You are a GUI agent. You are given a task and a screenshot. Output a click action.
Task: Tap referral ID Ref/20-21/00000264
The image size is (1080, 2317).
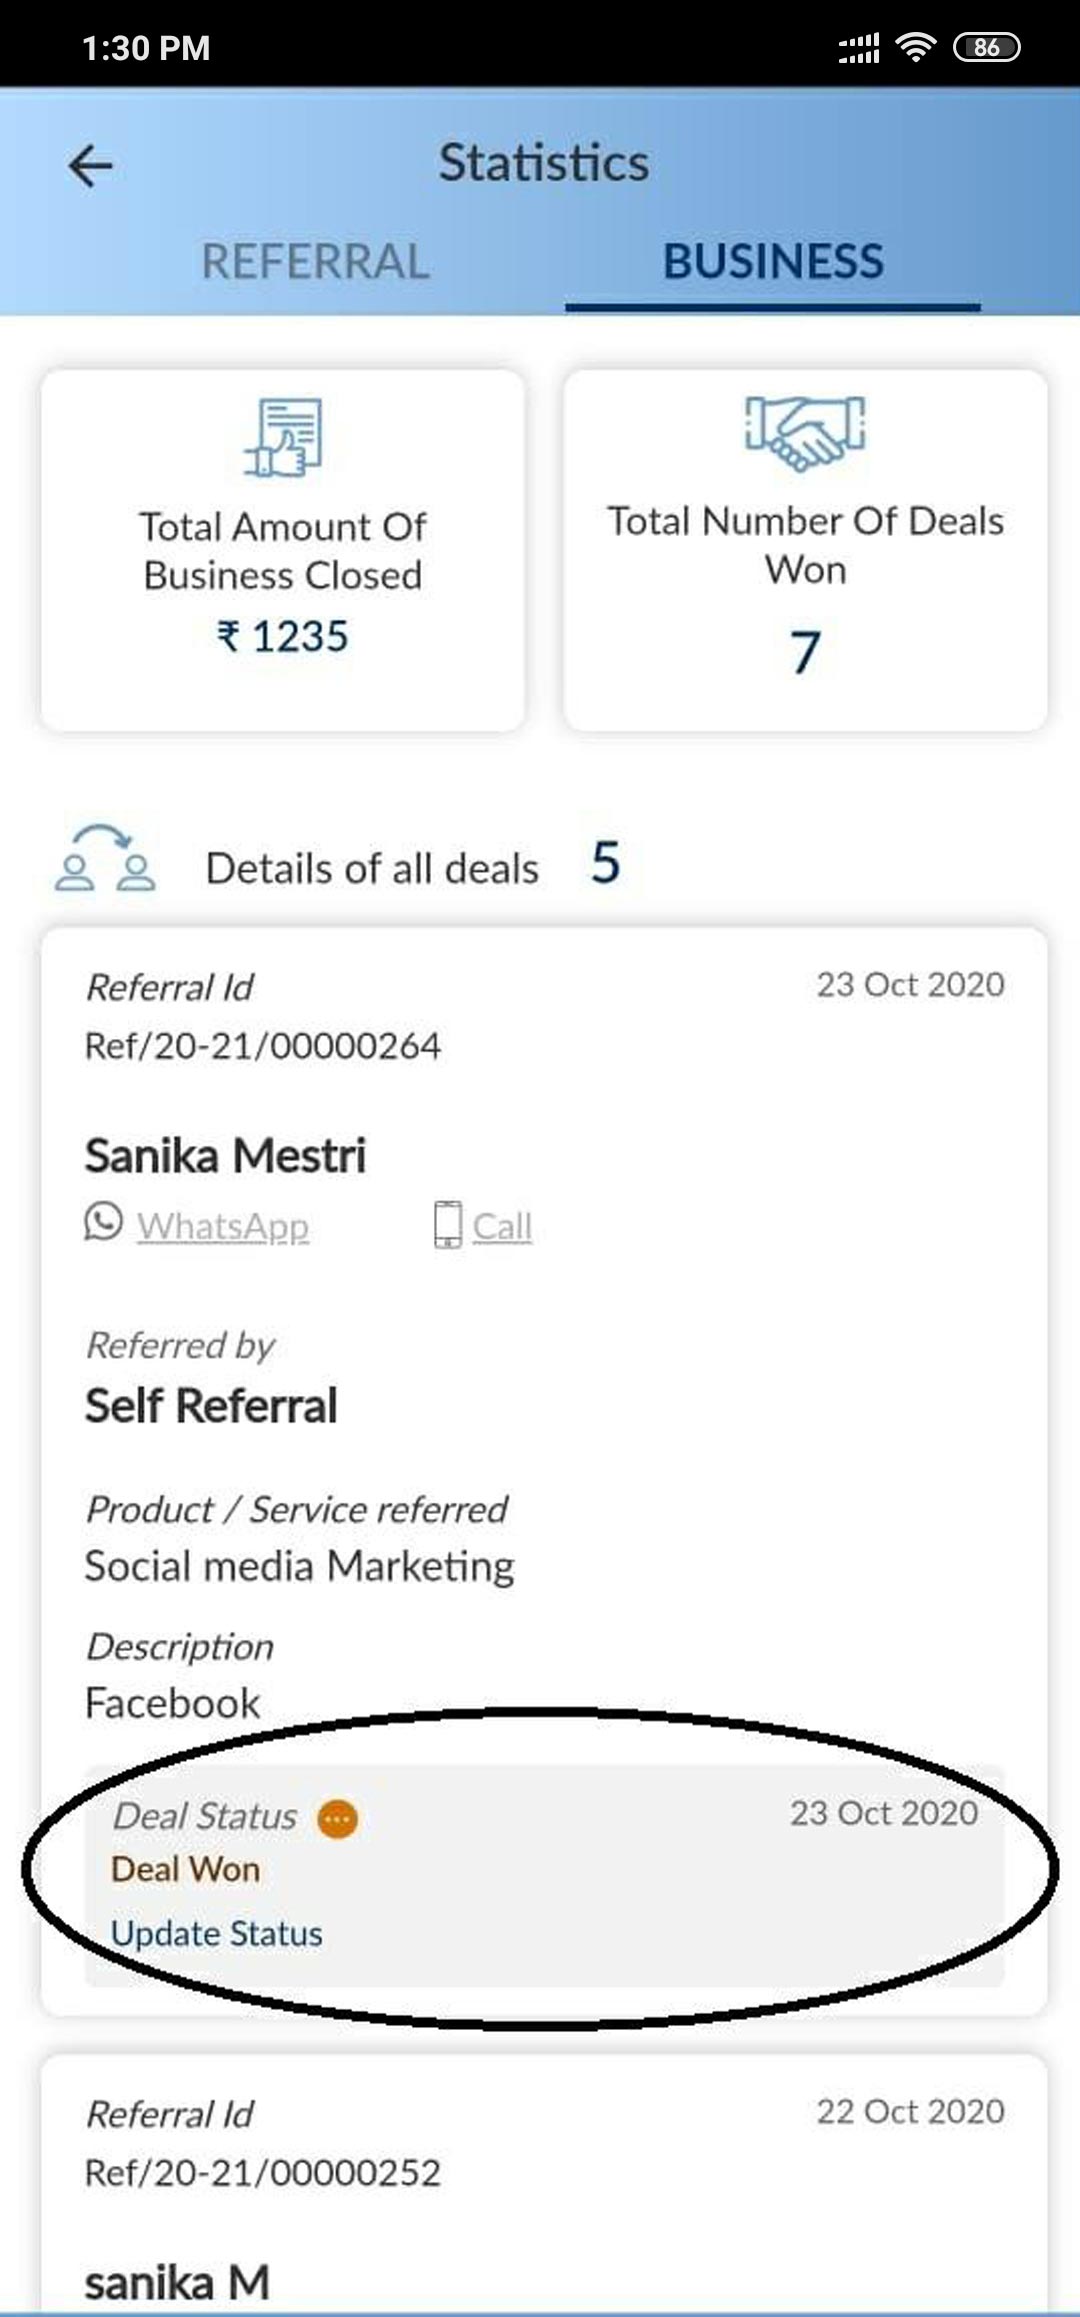point(262,1046)
